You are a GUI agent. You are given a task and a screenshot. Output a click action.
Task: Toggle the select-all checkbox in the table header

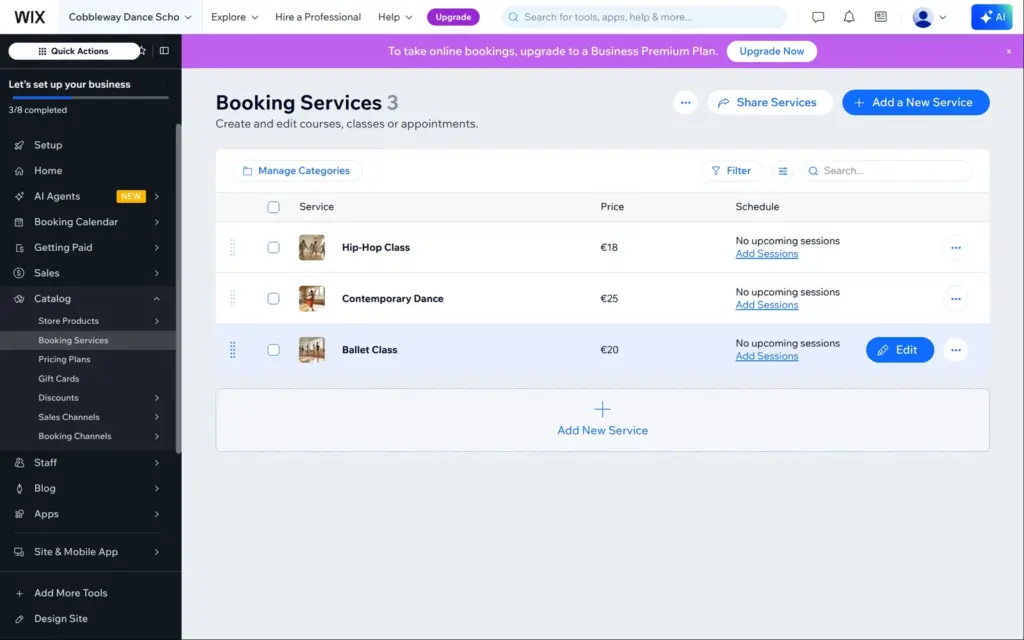[273, 207]
